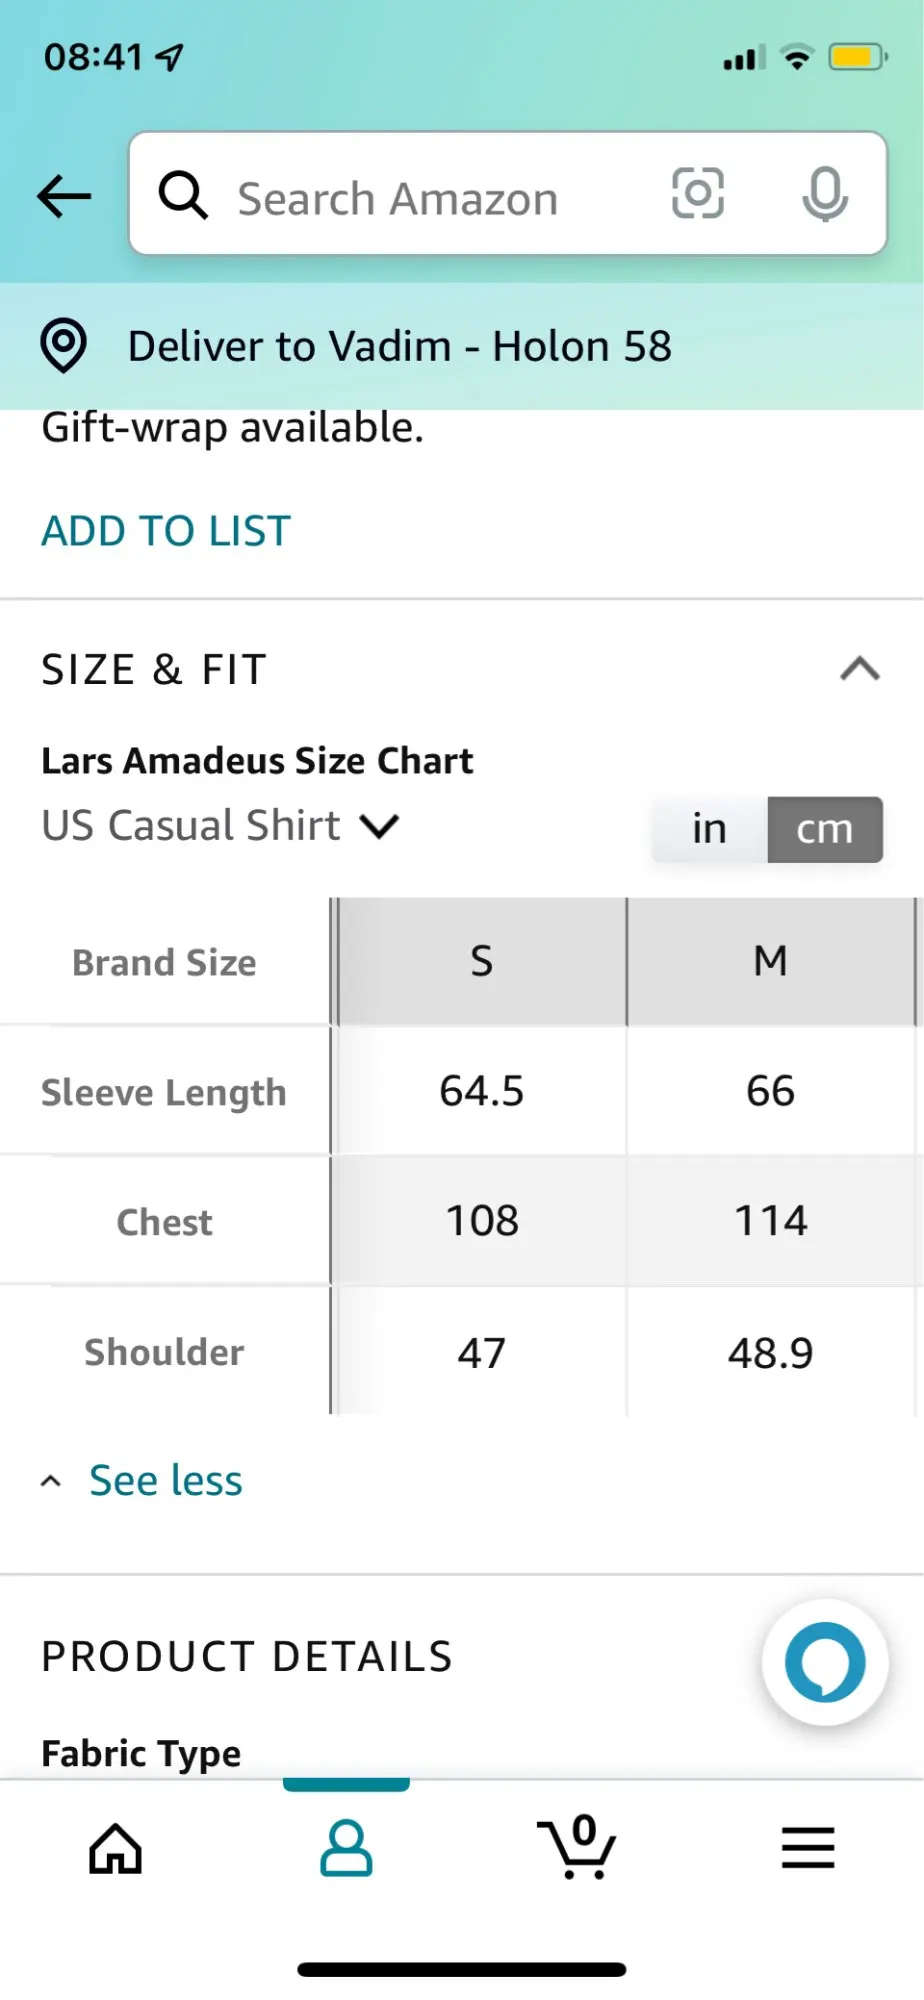
Task: Open the hamburger menu tab
Action: [808, 1848]
